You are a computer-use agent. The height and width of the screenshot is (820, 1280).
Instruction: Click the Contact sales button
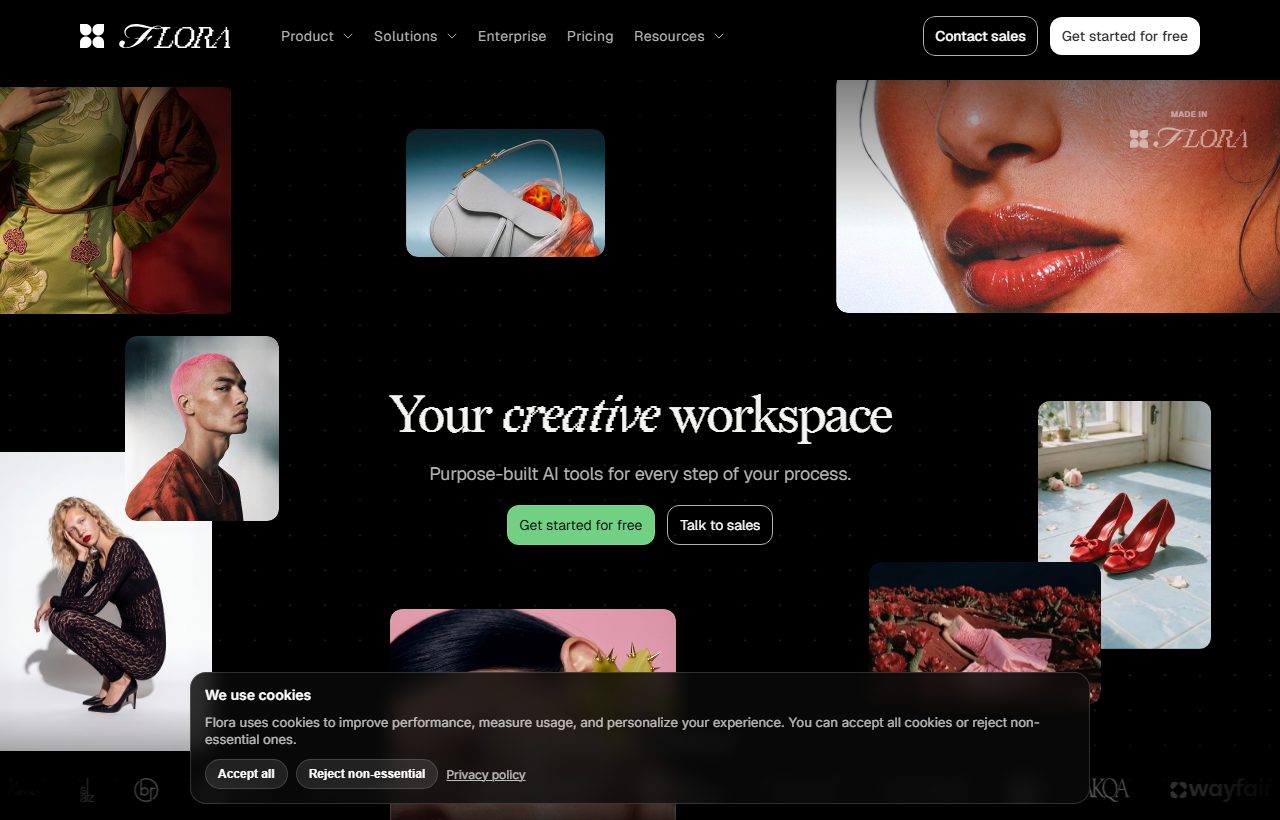click(980, 36)
